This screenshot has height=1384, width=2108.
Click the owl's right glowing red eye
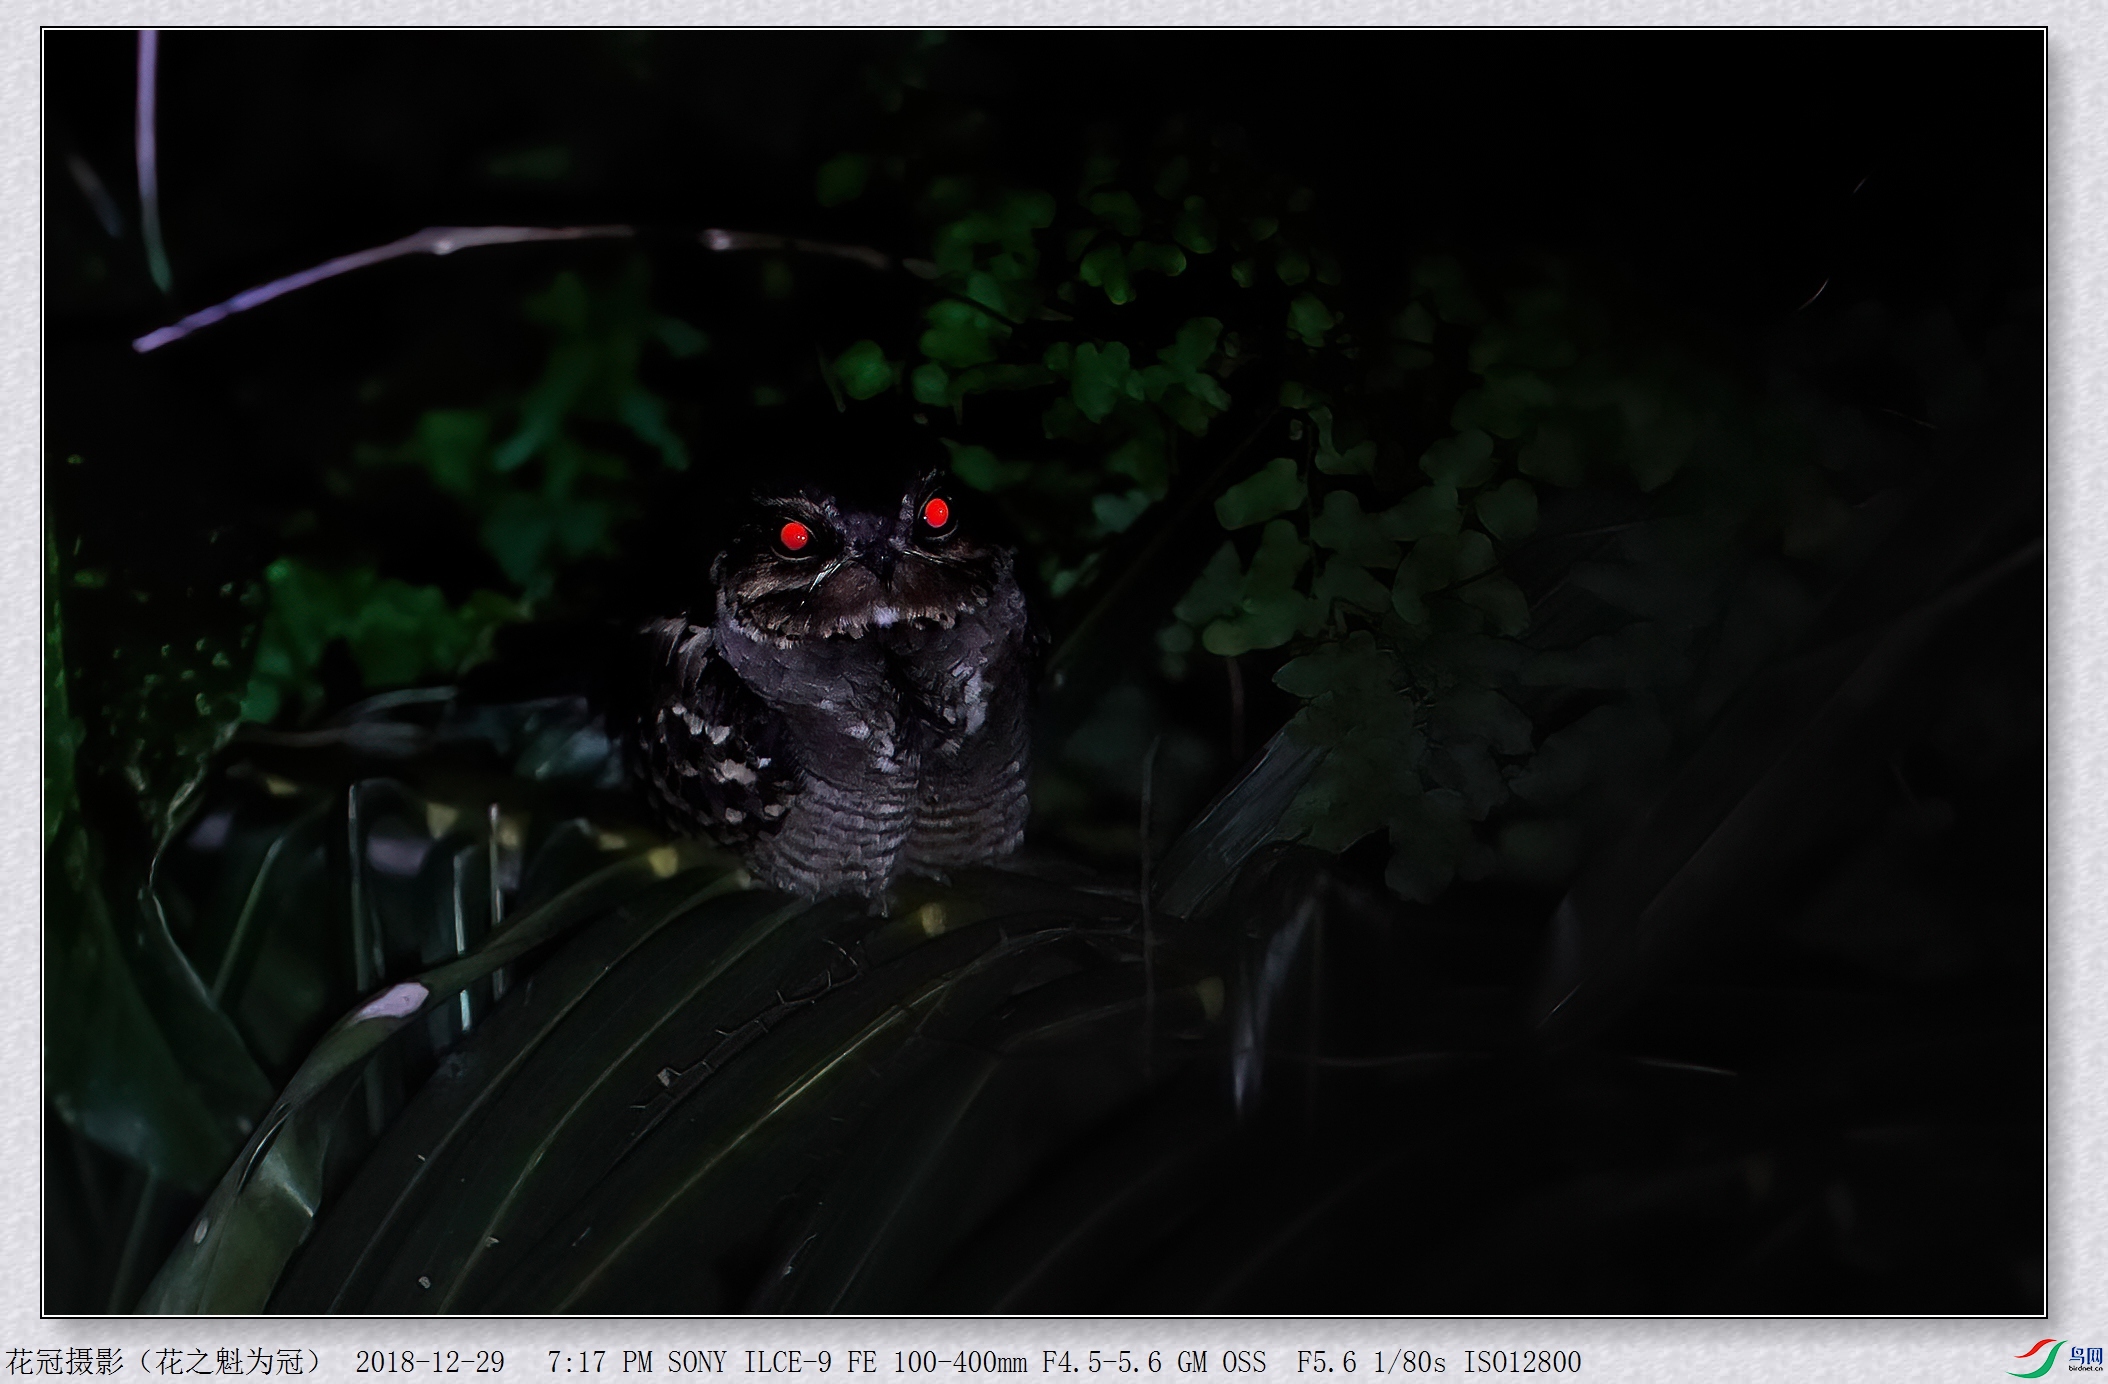click(x=936, y=513)
